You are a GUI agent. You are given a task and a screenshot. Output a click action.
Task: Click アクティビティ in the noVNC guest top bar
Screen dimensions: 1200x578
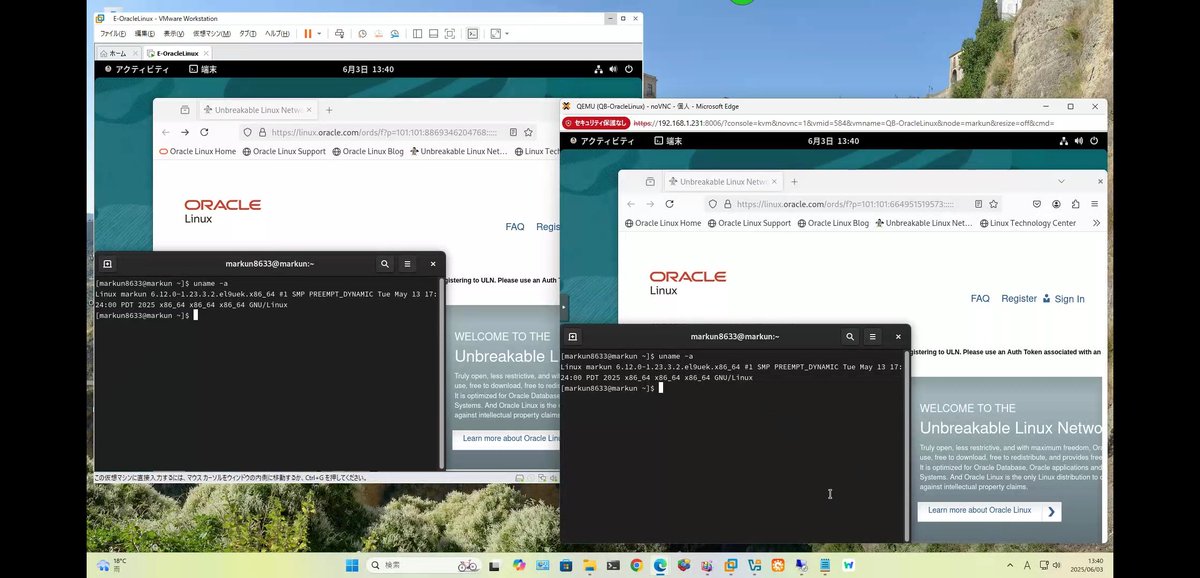coord(600,141)
